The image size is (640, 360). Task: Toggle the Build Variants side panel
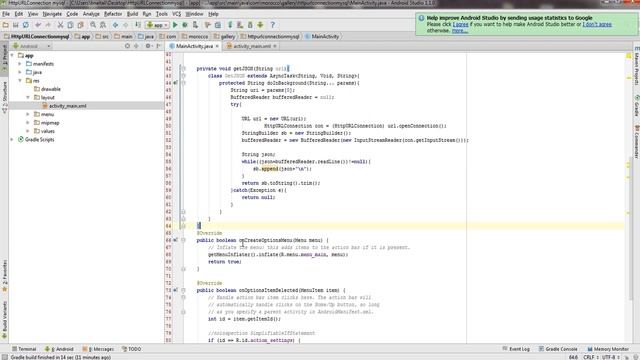[x=4, y=320]
